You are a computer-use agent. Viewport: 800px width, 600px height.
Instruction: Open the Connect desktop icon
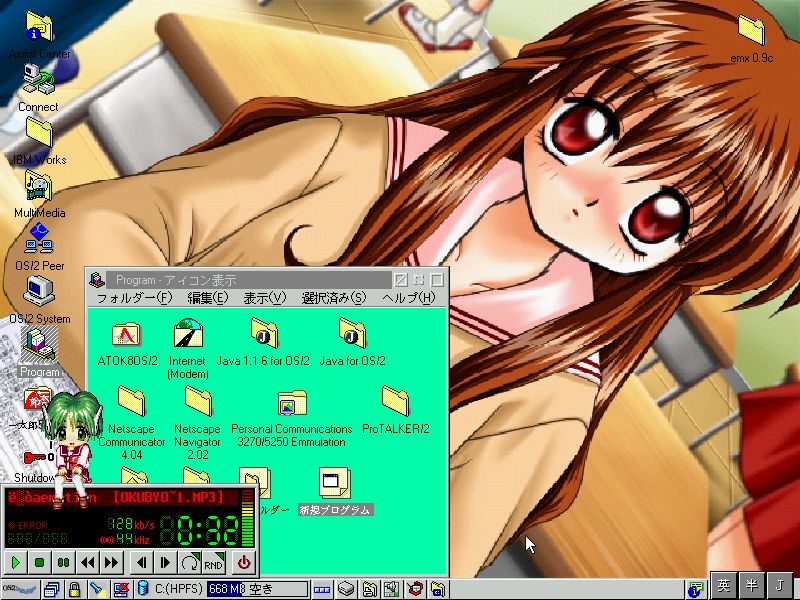(x=38, y=79)
